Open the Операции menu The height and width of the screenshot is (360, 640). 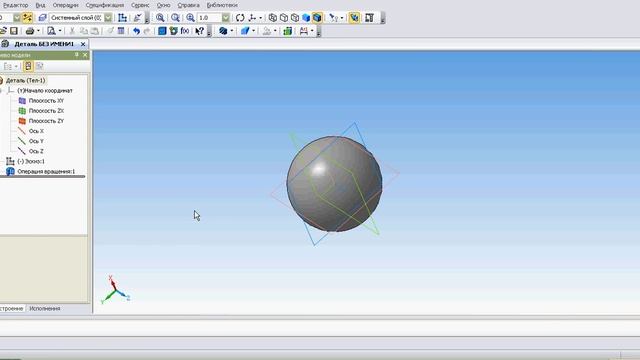[65, 5]
